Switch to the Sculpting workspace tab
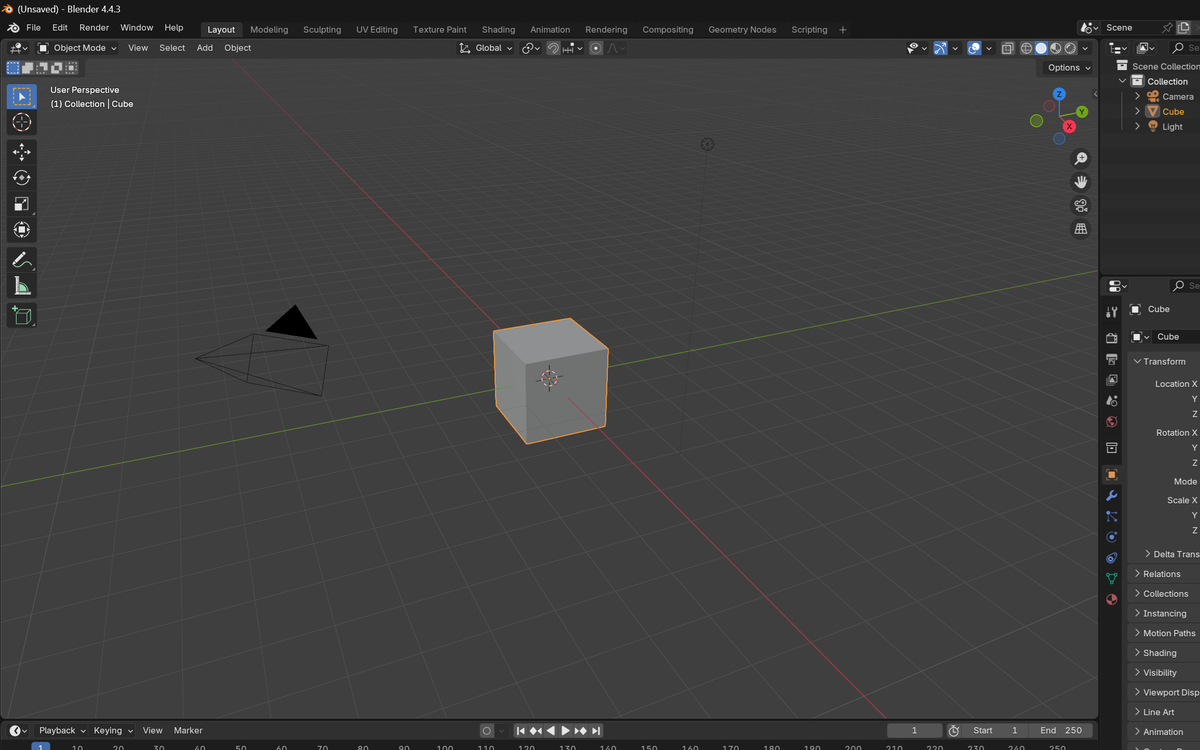 [322, 30]
